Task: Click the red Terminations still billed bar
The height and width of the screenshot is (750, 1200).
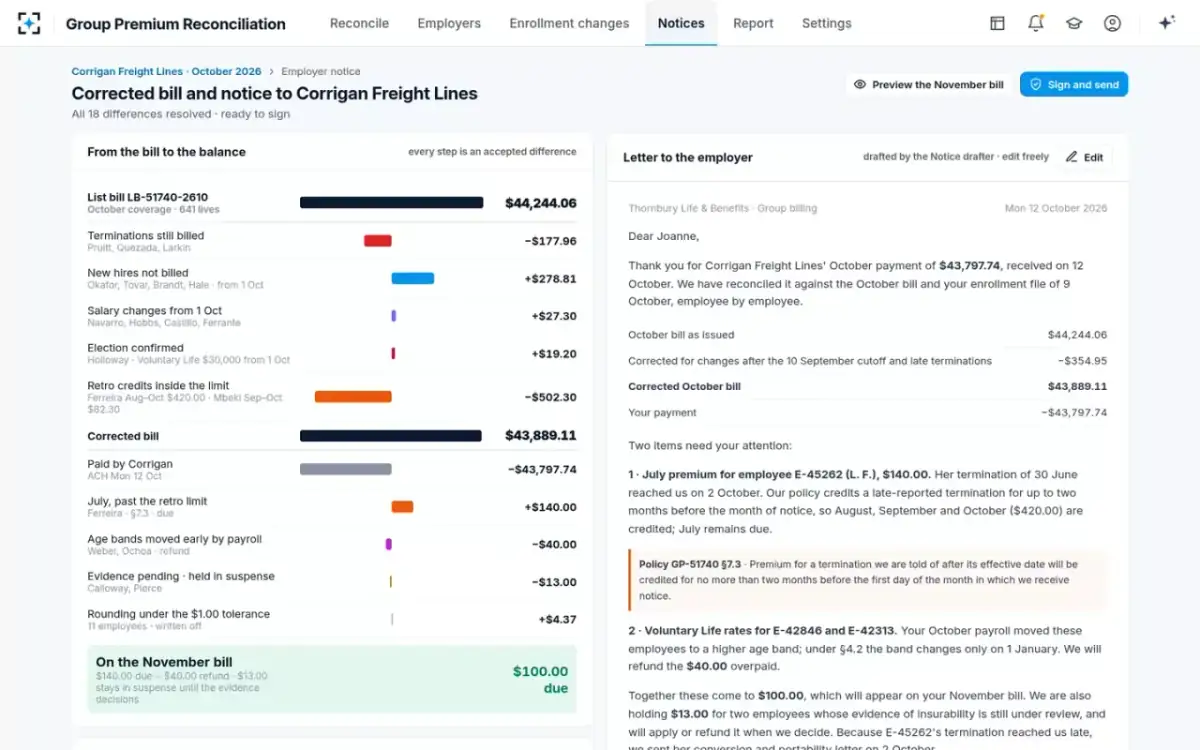Action: tap(378, 241)
